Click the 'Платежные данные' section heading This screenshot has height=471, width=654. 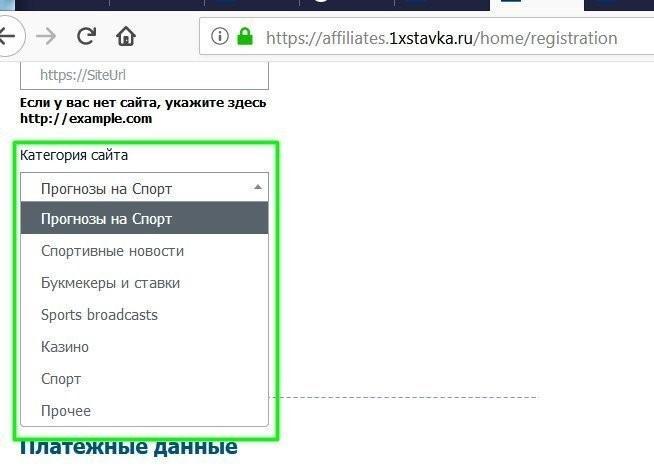pyautogui.click(x=128, y=448)
